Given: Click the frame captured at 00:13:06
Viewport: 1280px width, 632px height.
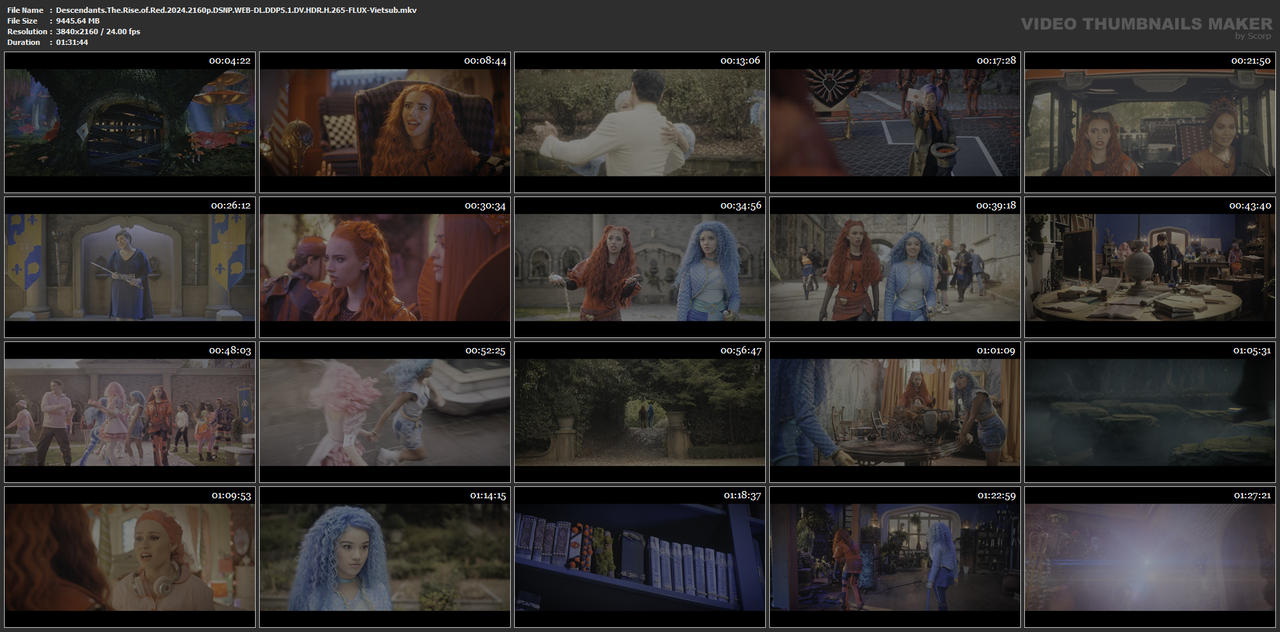Looking at the screenshot, I should 640,122.
